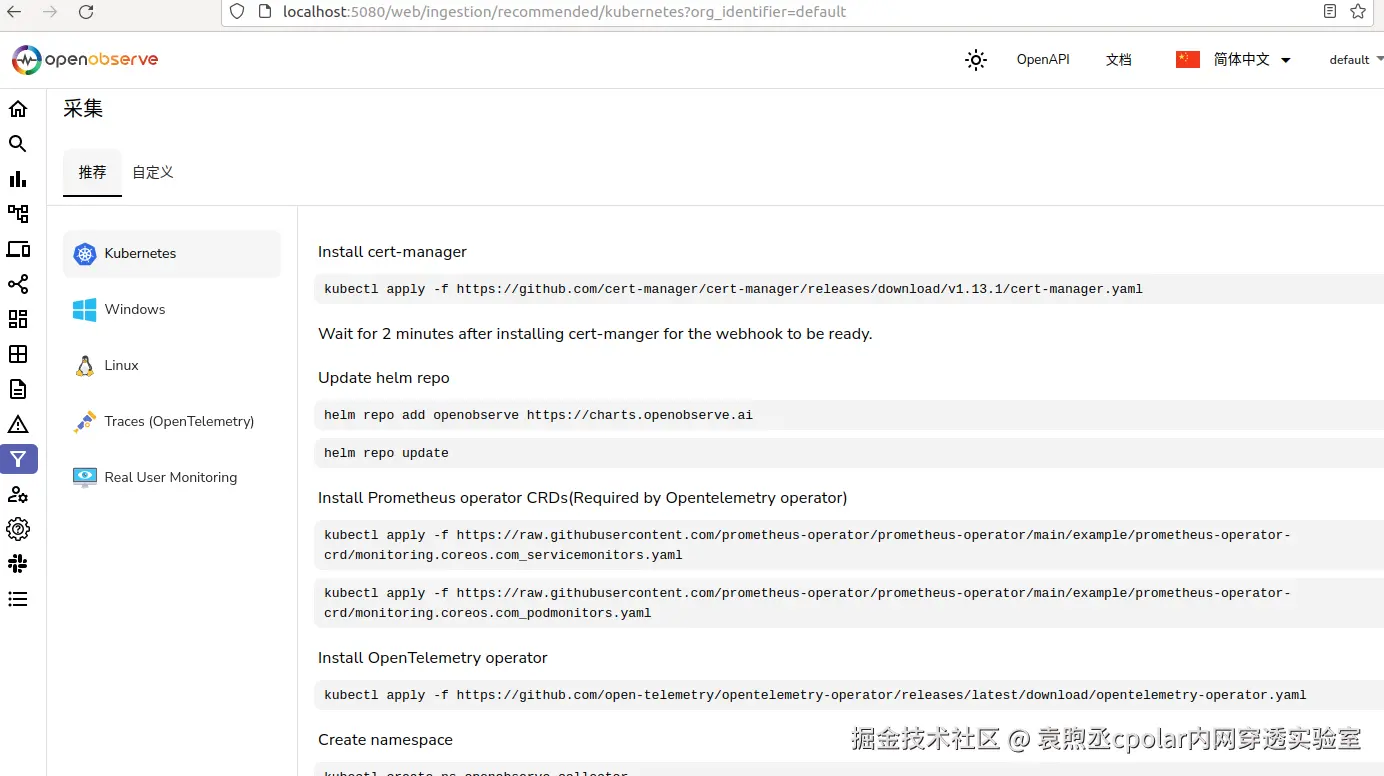This screenshot has width=1384, height=776.
Task: Open the Dashboards grid icon in sidebar
Action: tap(18, 319)
